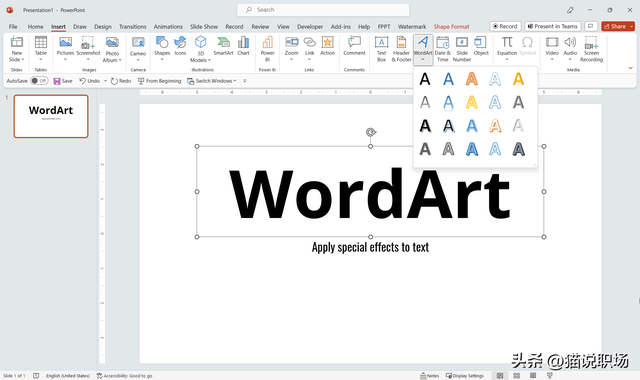Insert an Equation
The image size is (640, 380).
coord(507,48)
